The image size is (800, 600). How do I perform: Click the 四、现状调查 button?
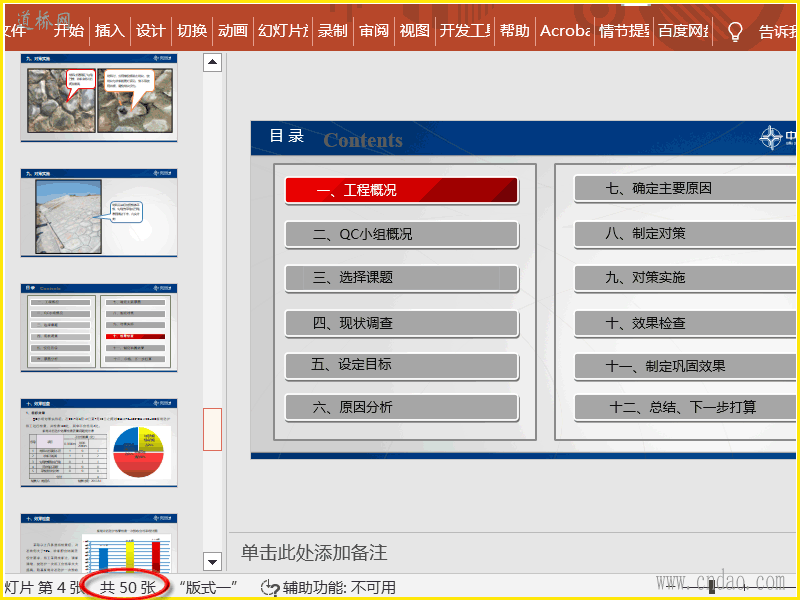[x=402, y=323]
